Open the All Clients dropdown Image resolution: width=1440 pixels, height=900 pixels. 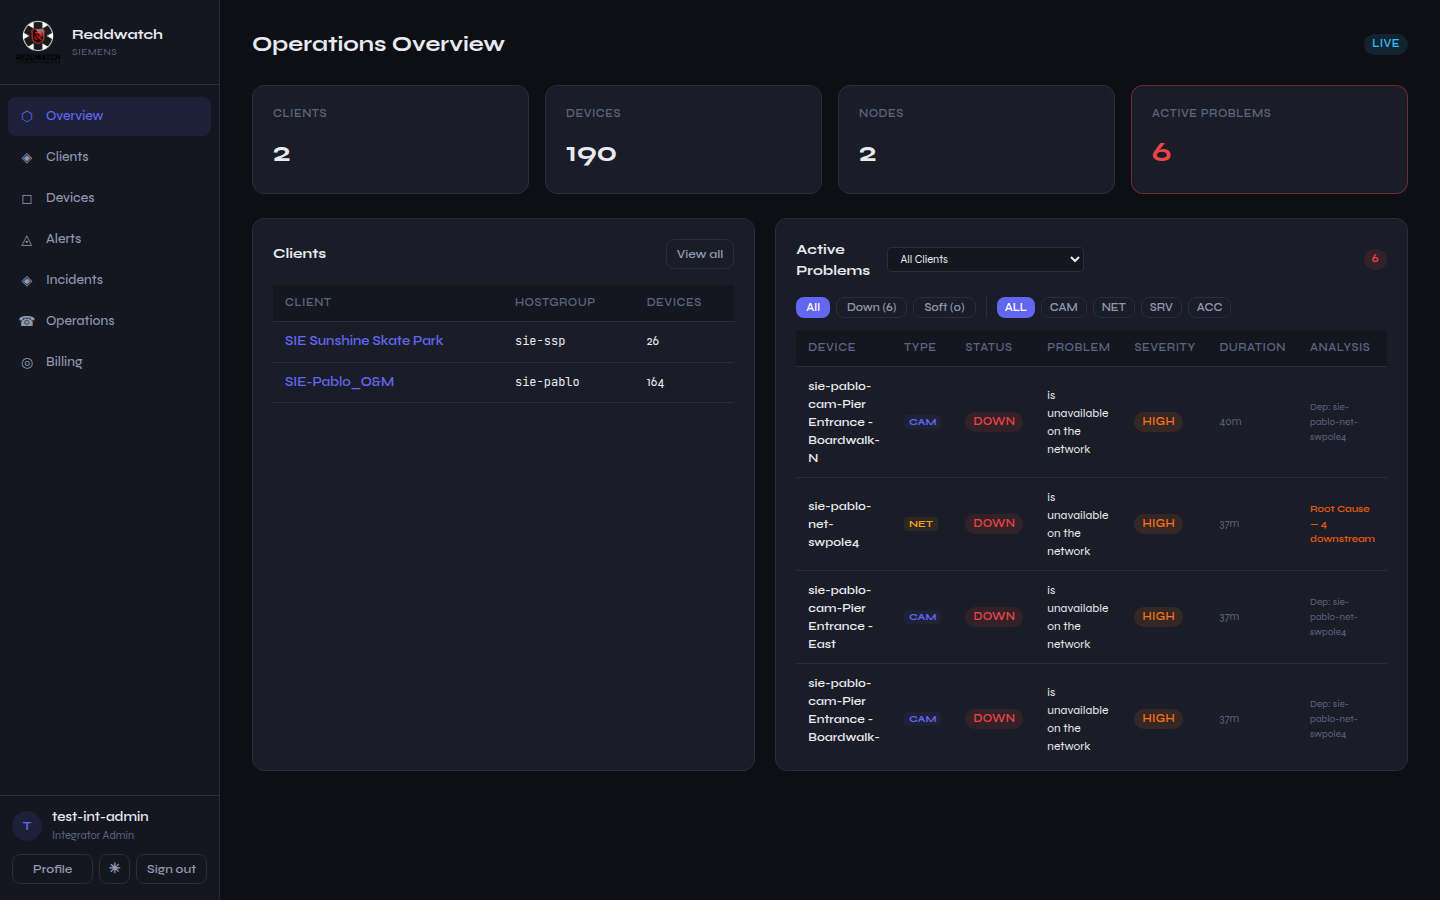pos(985,259)
